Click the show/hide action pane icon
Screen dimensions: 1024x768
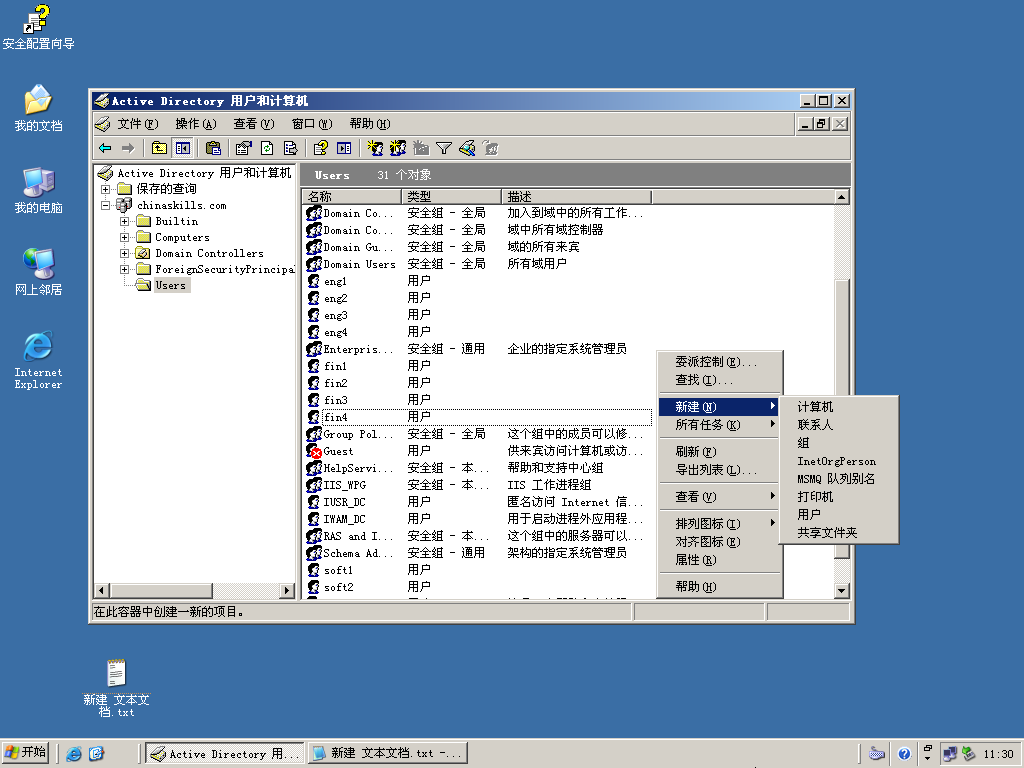[344, 148]
